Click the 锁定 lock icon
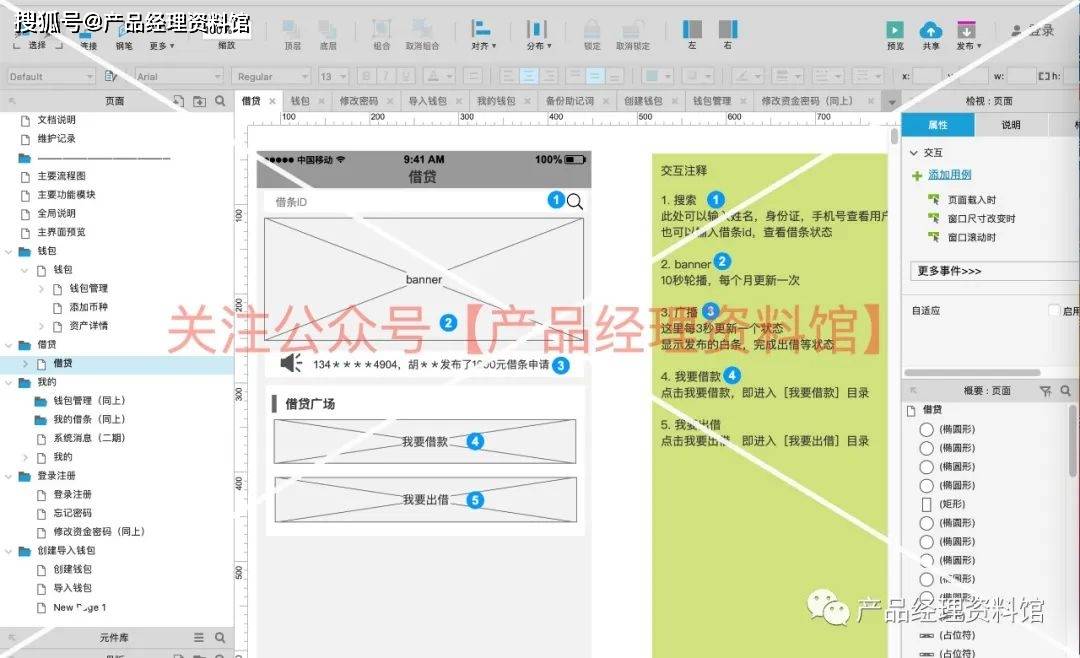 592,29
